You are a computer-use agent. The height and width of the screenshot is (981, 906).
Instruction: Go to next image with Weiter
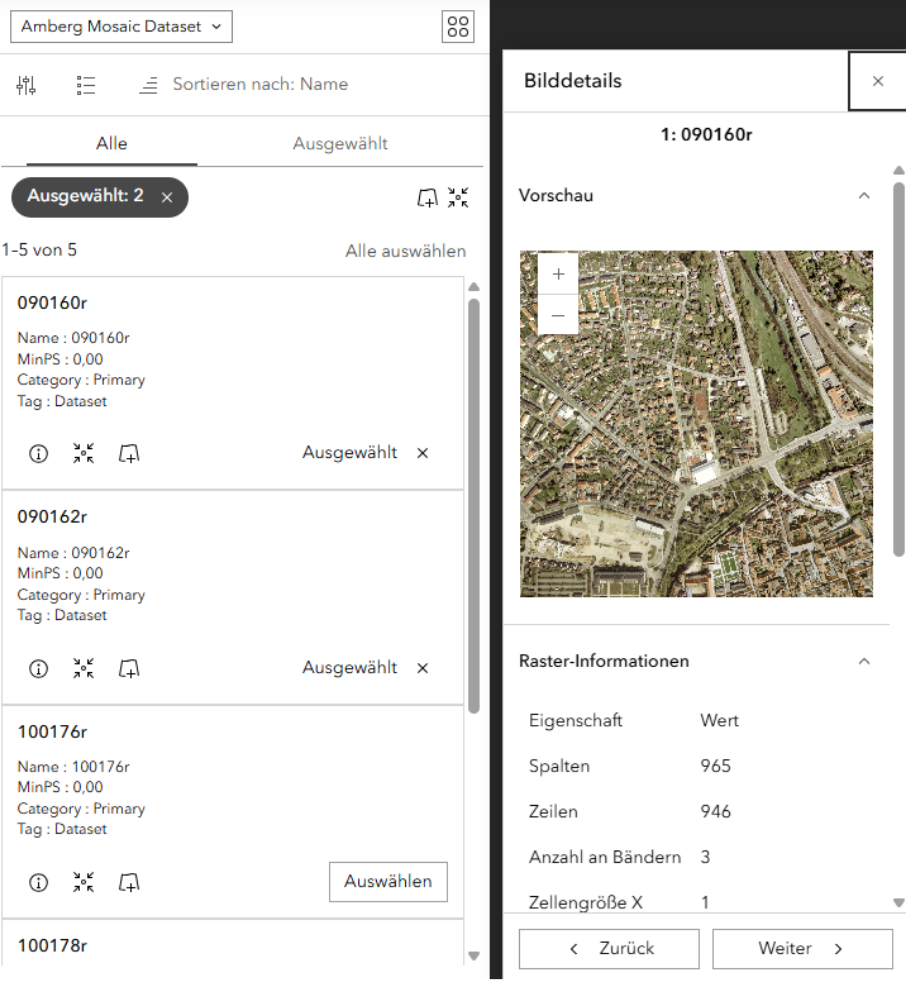tap(802, 948)
